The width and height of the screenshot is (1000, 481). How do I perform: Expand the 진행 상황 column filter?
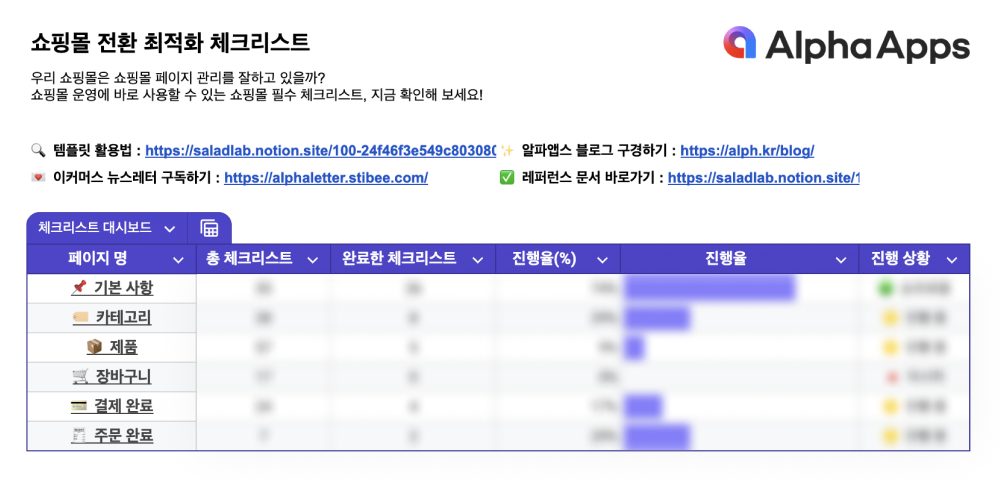pos(952,260)
